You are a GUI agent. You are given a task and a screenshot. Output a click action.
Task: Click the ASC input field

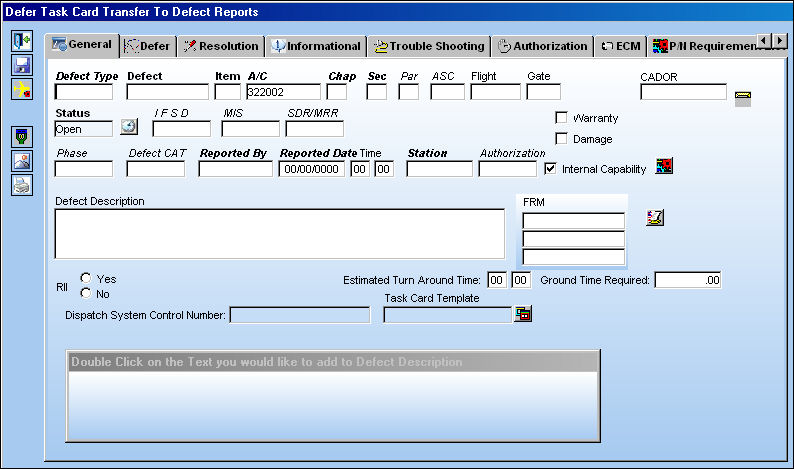pyautogui.click(x=448, y=92)
